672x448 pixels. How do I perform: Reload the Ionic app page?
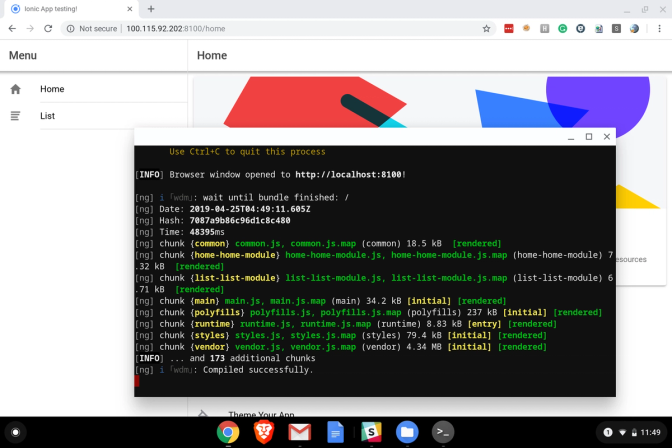click(x=48, y=28)
